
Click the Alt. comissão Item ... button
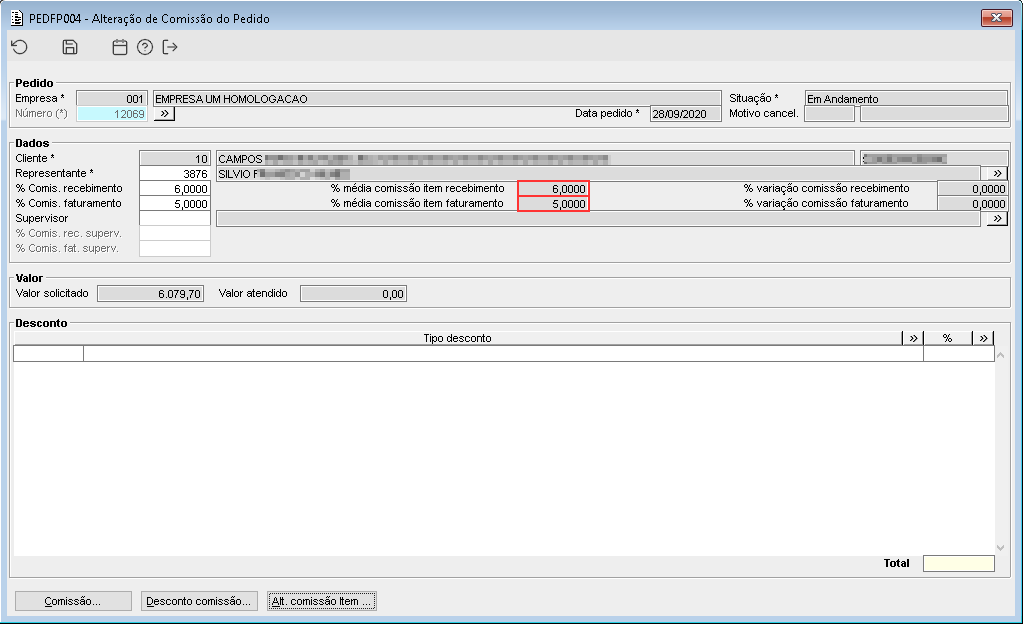click(322, 601)
